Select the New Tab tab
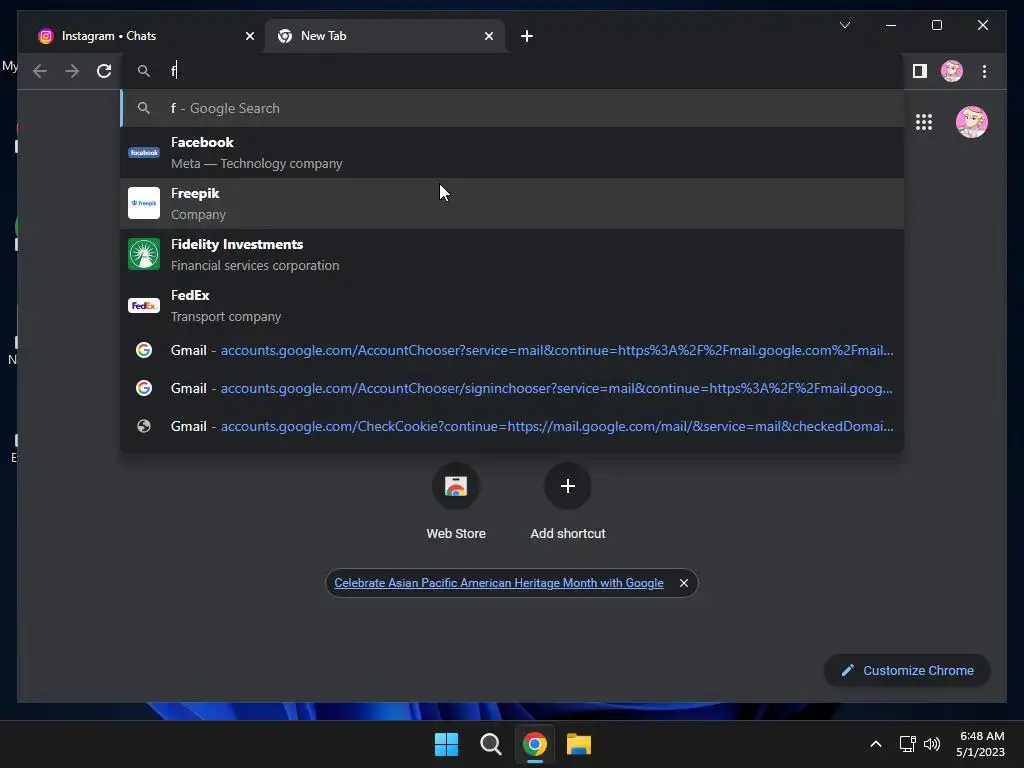 [385, 36]
